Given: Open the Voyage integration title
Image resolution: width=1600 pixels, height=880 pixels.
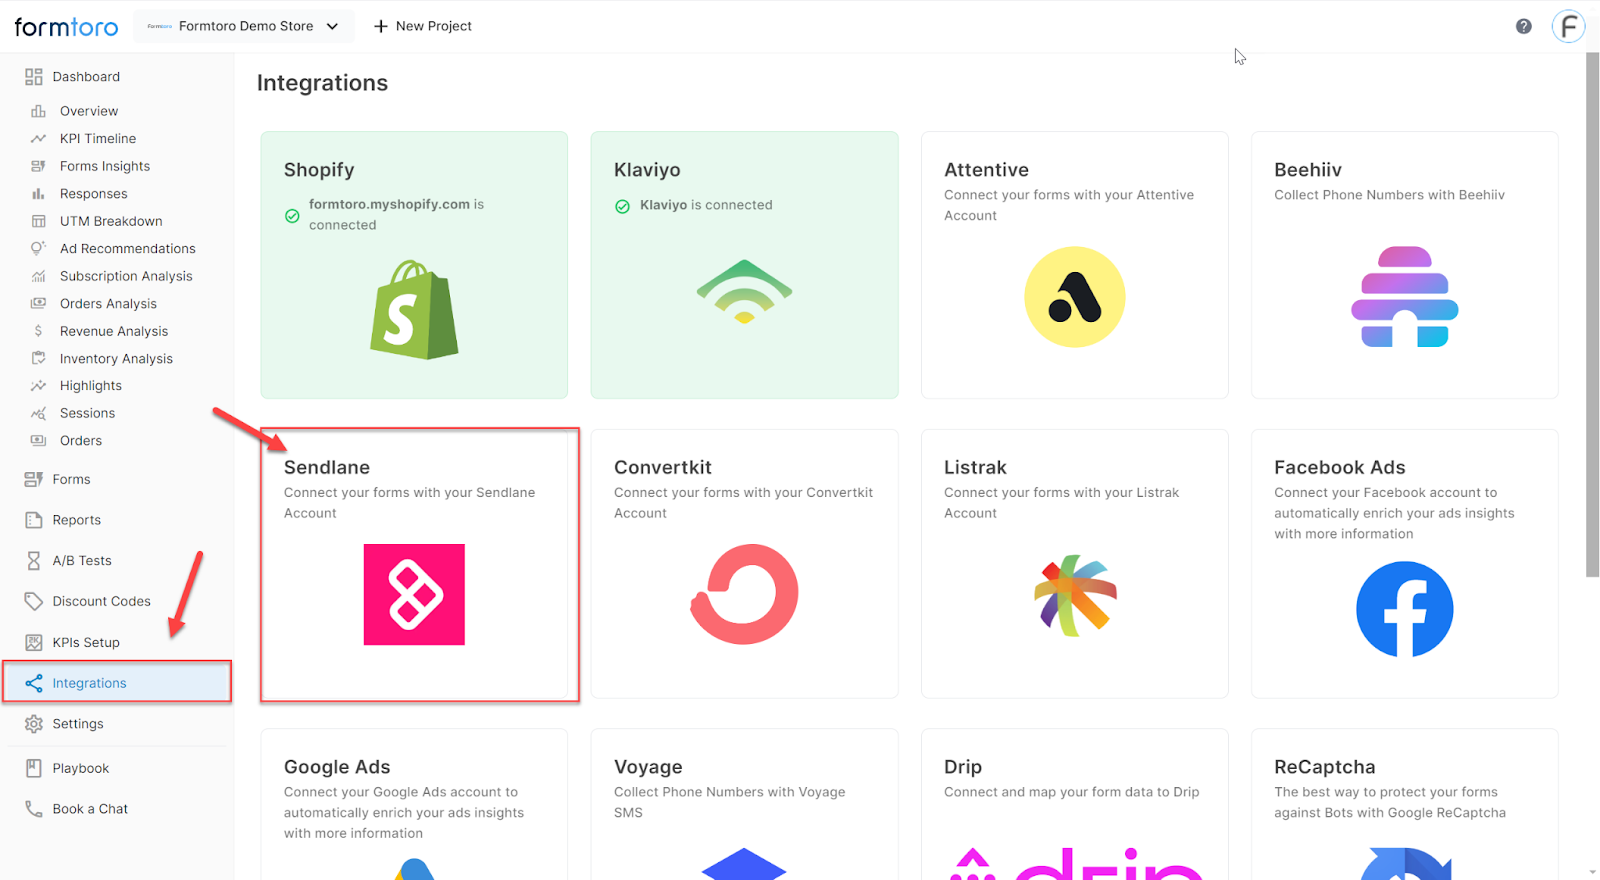Looking at the screenshot, I should point(648,767).
